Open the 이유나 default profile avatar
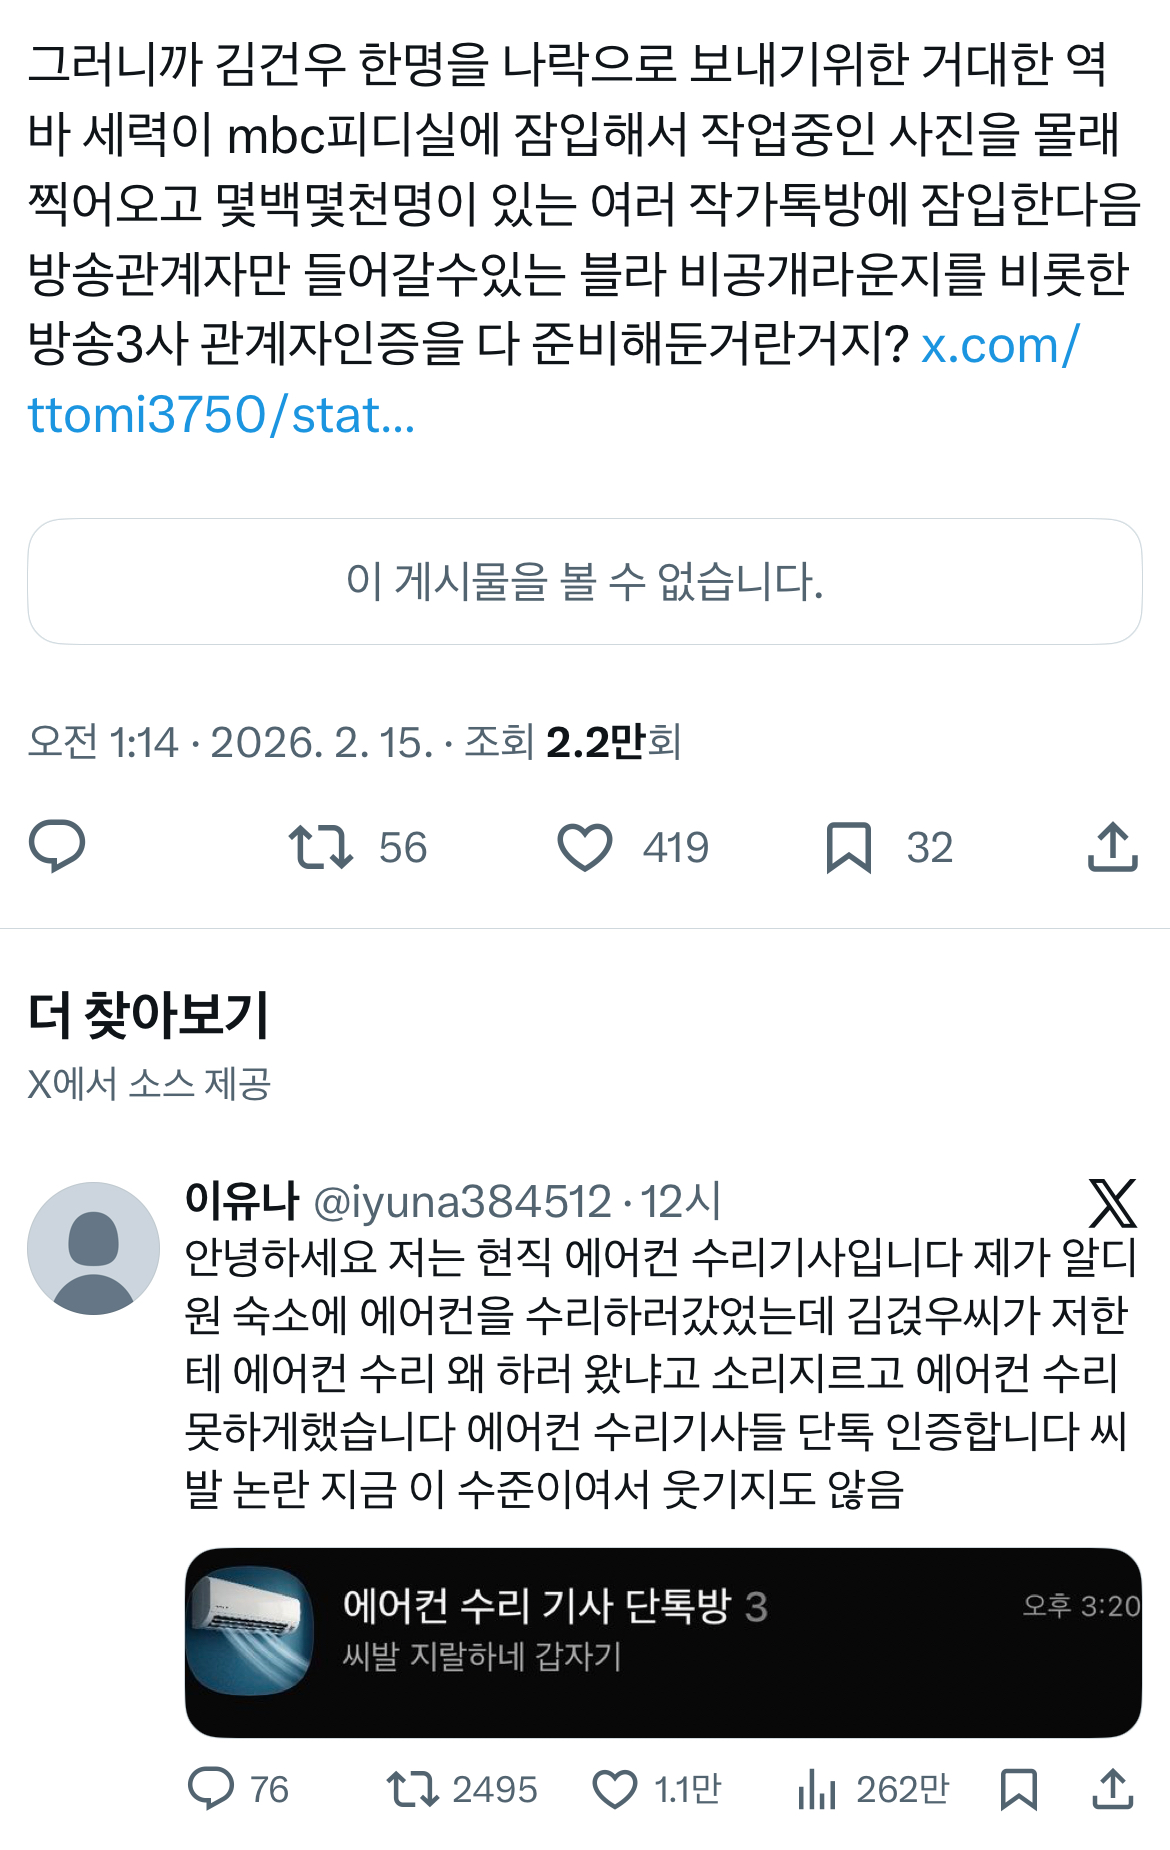The height and width of the screenshot is (1850, 1170). click(x=93, y=1248)
